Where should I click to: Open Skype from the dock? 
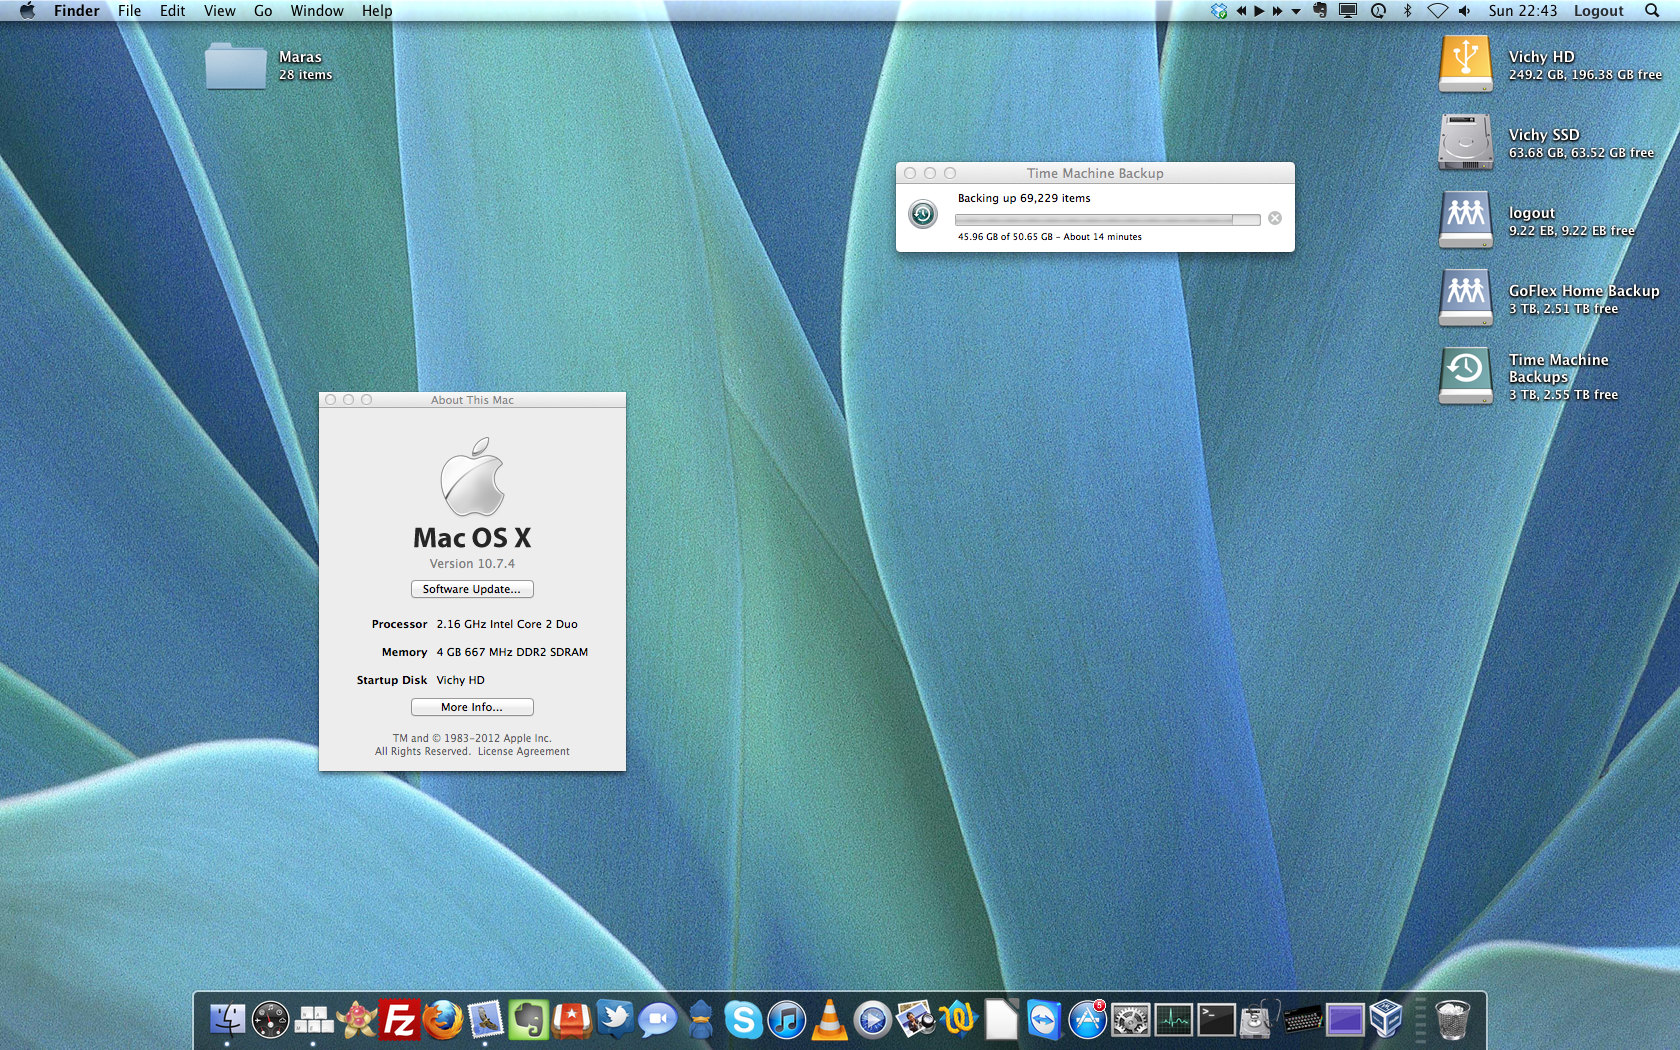(x=743, y=1020)
